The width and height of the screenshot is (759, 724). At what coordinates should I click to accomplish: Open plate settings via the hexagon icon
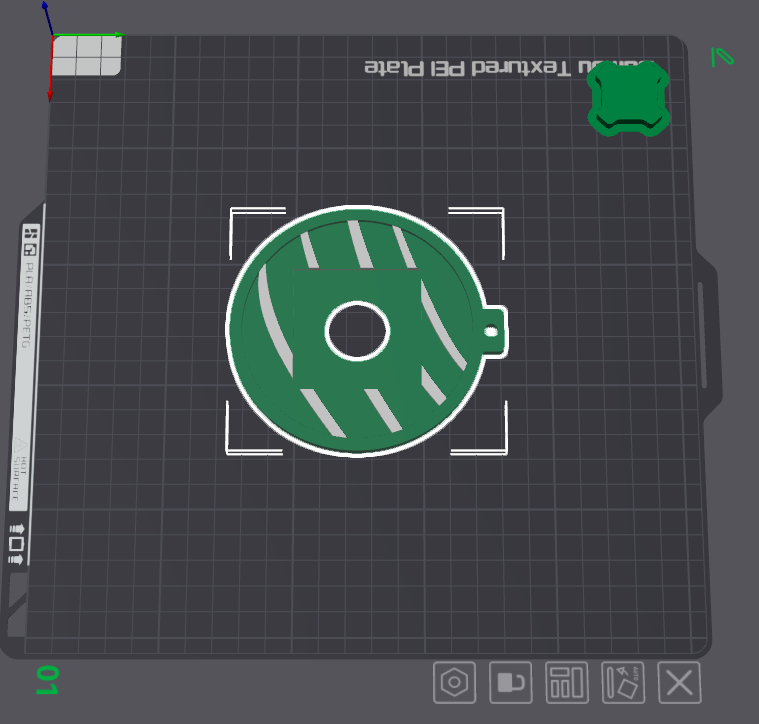454,683
